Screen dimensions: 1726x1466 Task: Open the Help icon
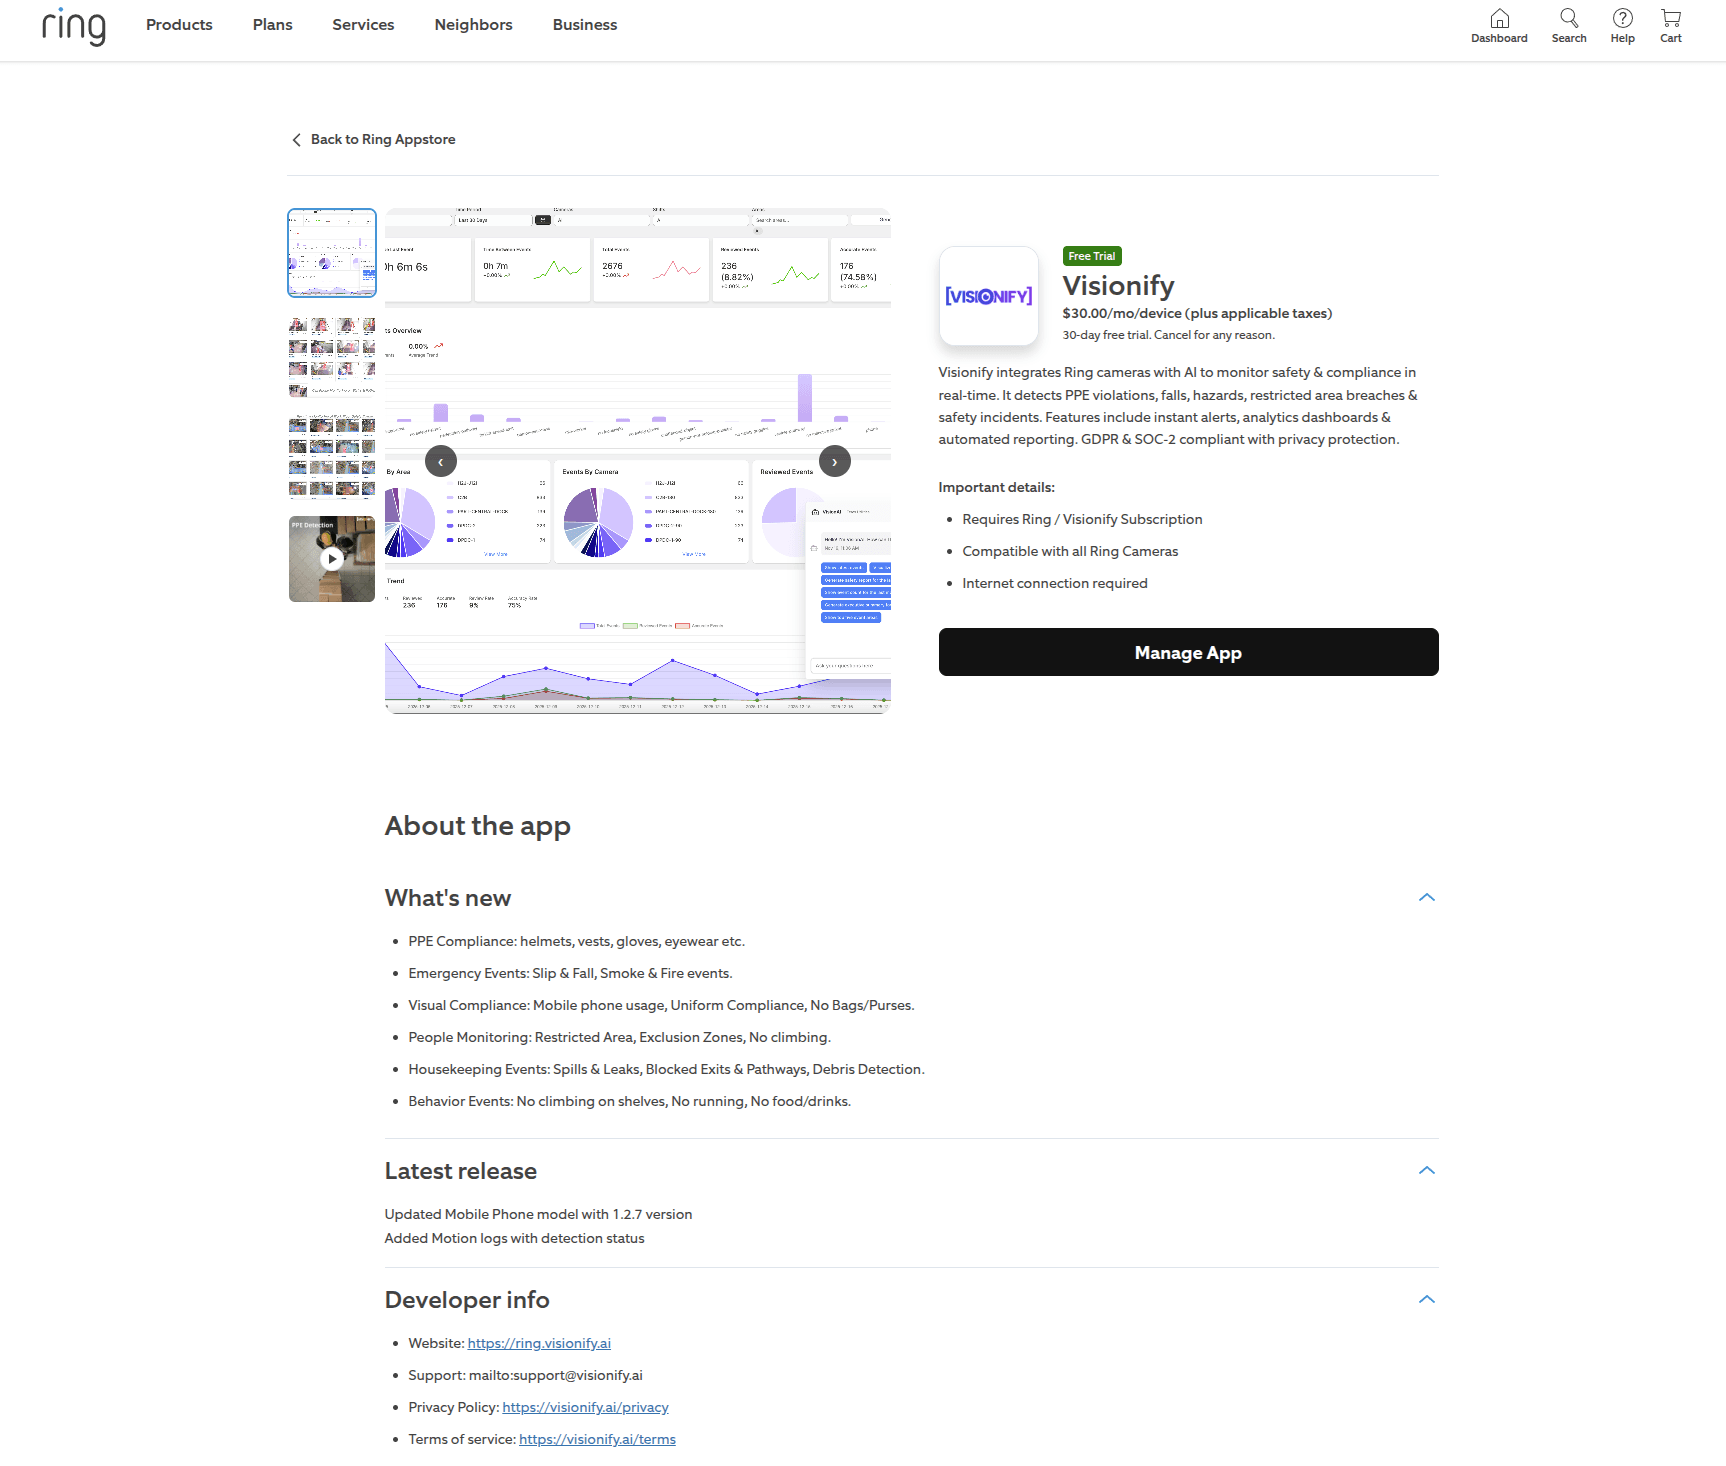tap(1621, 25)
